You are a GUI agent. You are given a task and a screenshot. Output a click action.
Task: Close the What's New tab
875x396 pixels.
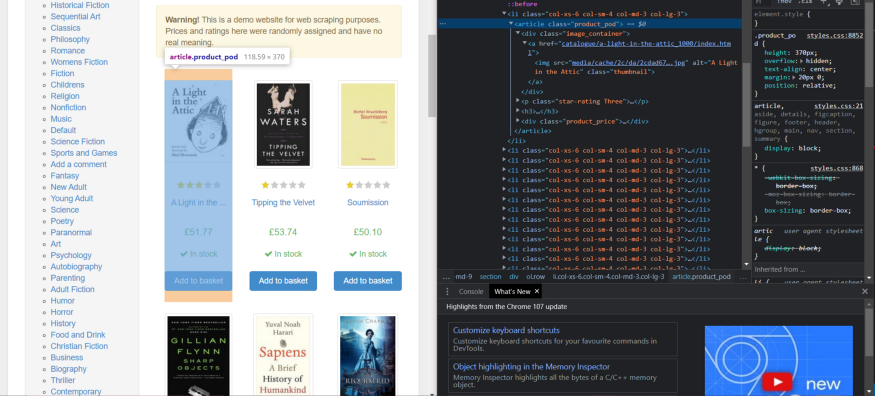pyautogui.click(x=537, y=291)
